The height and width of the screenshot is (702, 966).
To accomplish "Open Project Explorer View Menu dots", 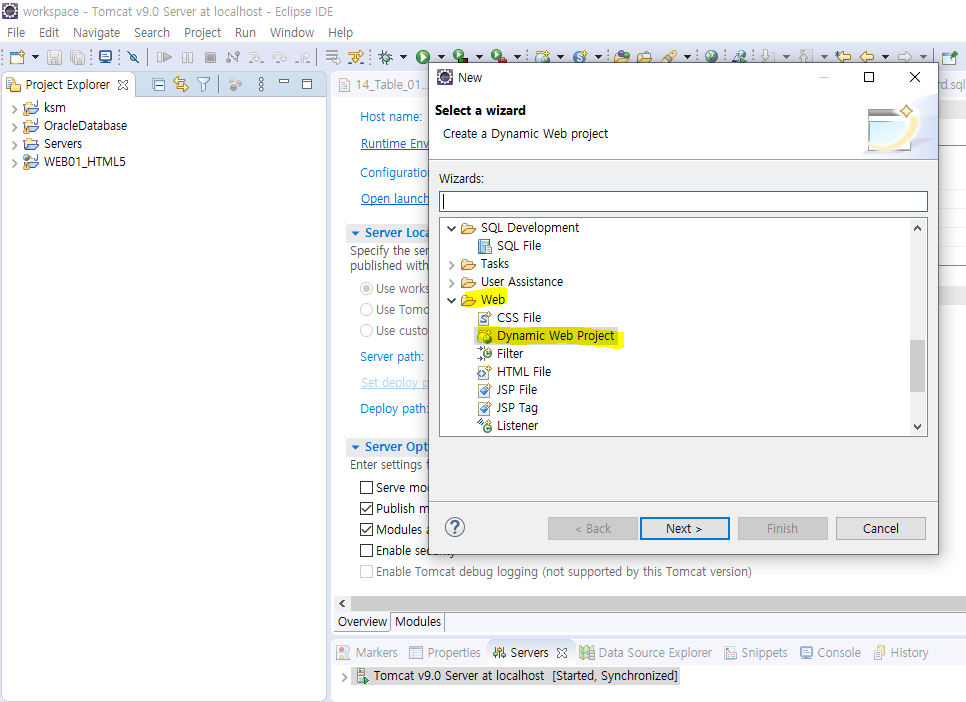I will pos(261,84).
